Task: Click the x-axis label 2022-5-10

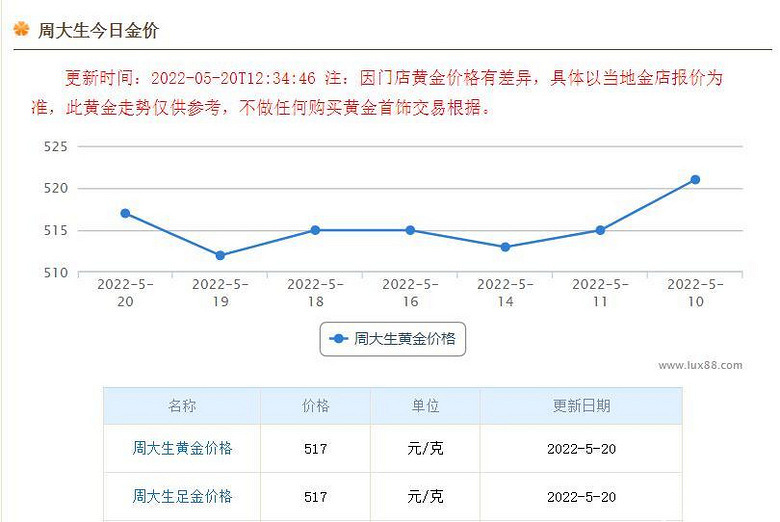Action: pyautogui.click(x=695, y=293)
